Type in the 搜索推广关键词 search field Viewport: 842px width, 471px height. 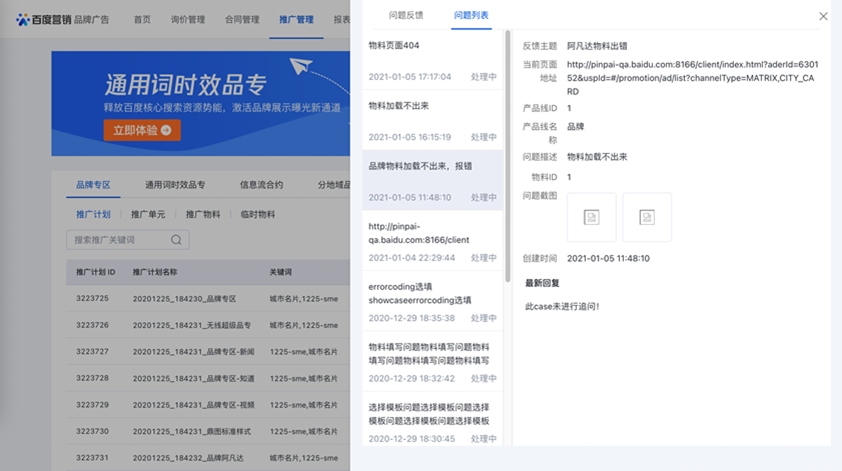(x=115, y=240)
